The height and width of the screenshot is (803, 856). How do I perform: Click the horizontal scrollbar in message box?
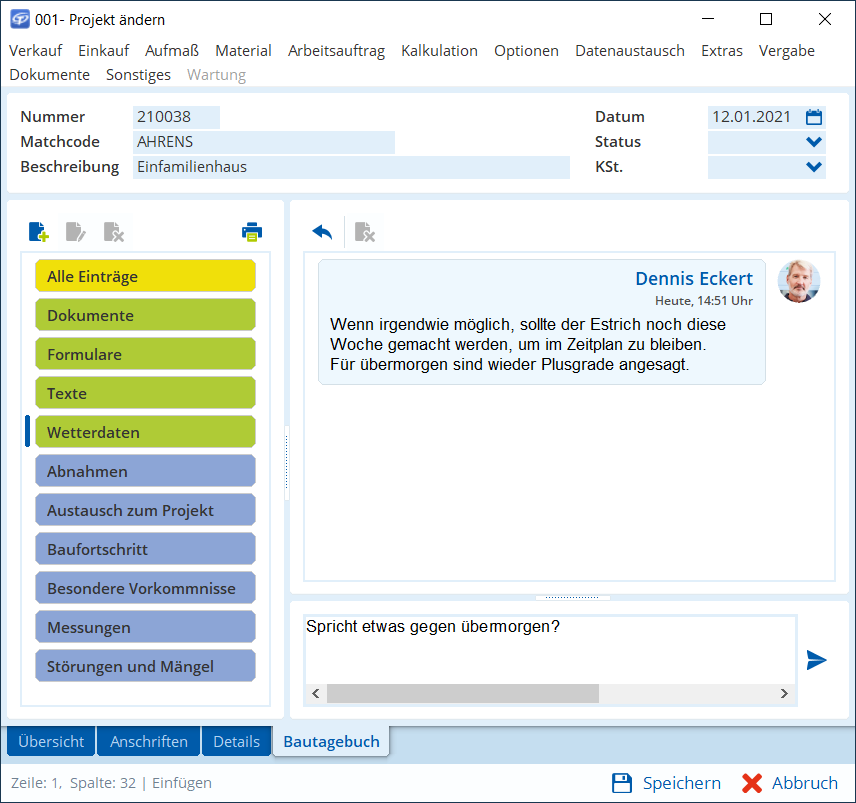pyautogui.click(x=462, y=694)
